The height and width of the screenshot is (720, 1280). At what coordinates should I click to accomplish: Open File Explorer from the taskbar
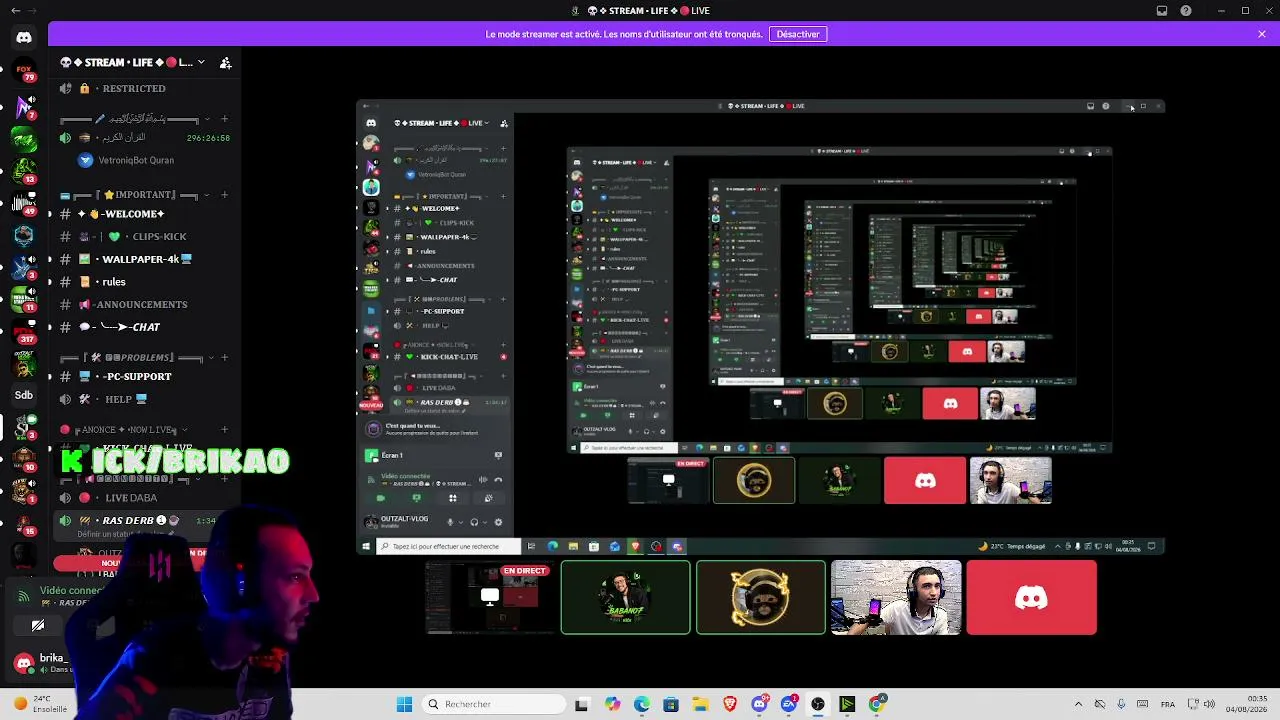pos(700,704)
